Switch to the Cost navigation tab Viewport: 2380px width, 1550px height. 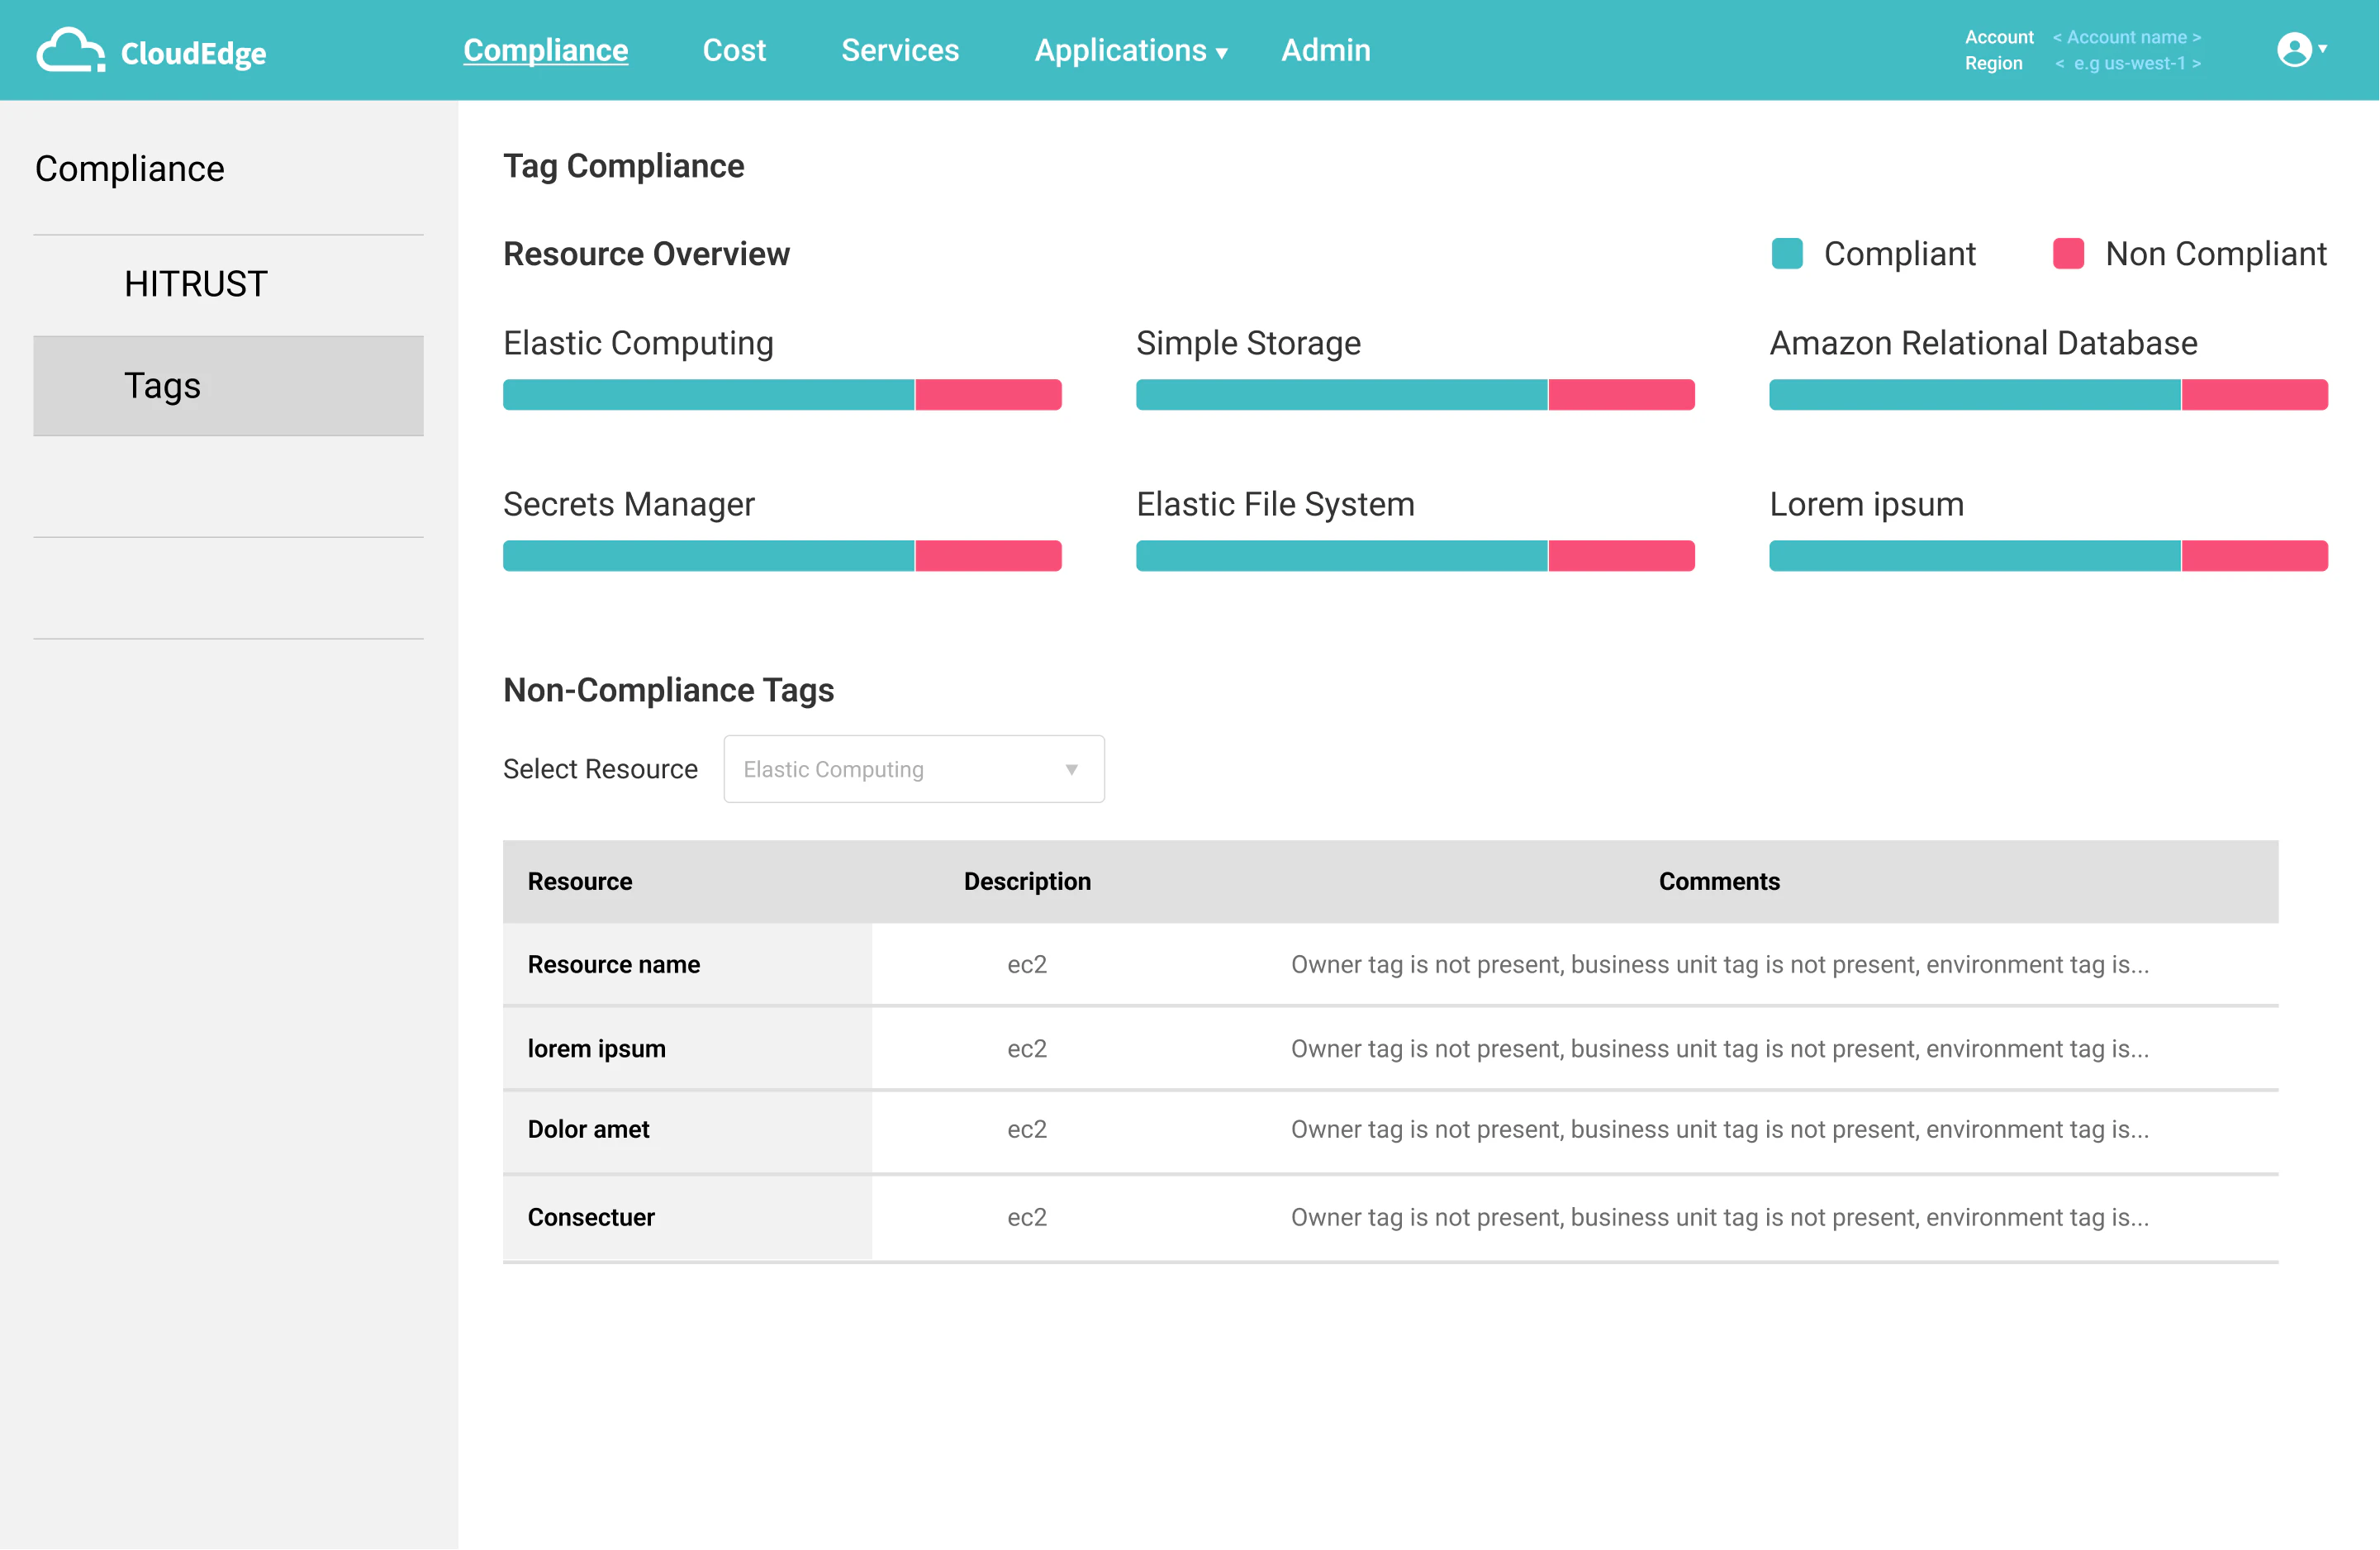tap(735, 50)
